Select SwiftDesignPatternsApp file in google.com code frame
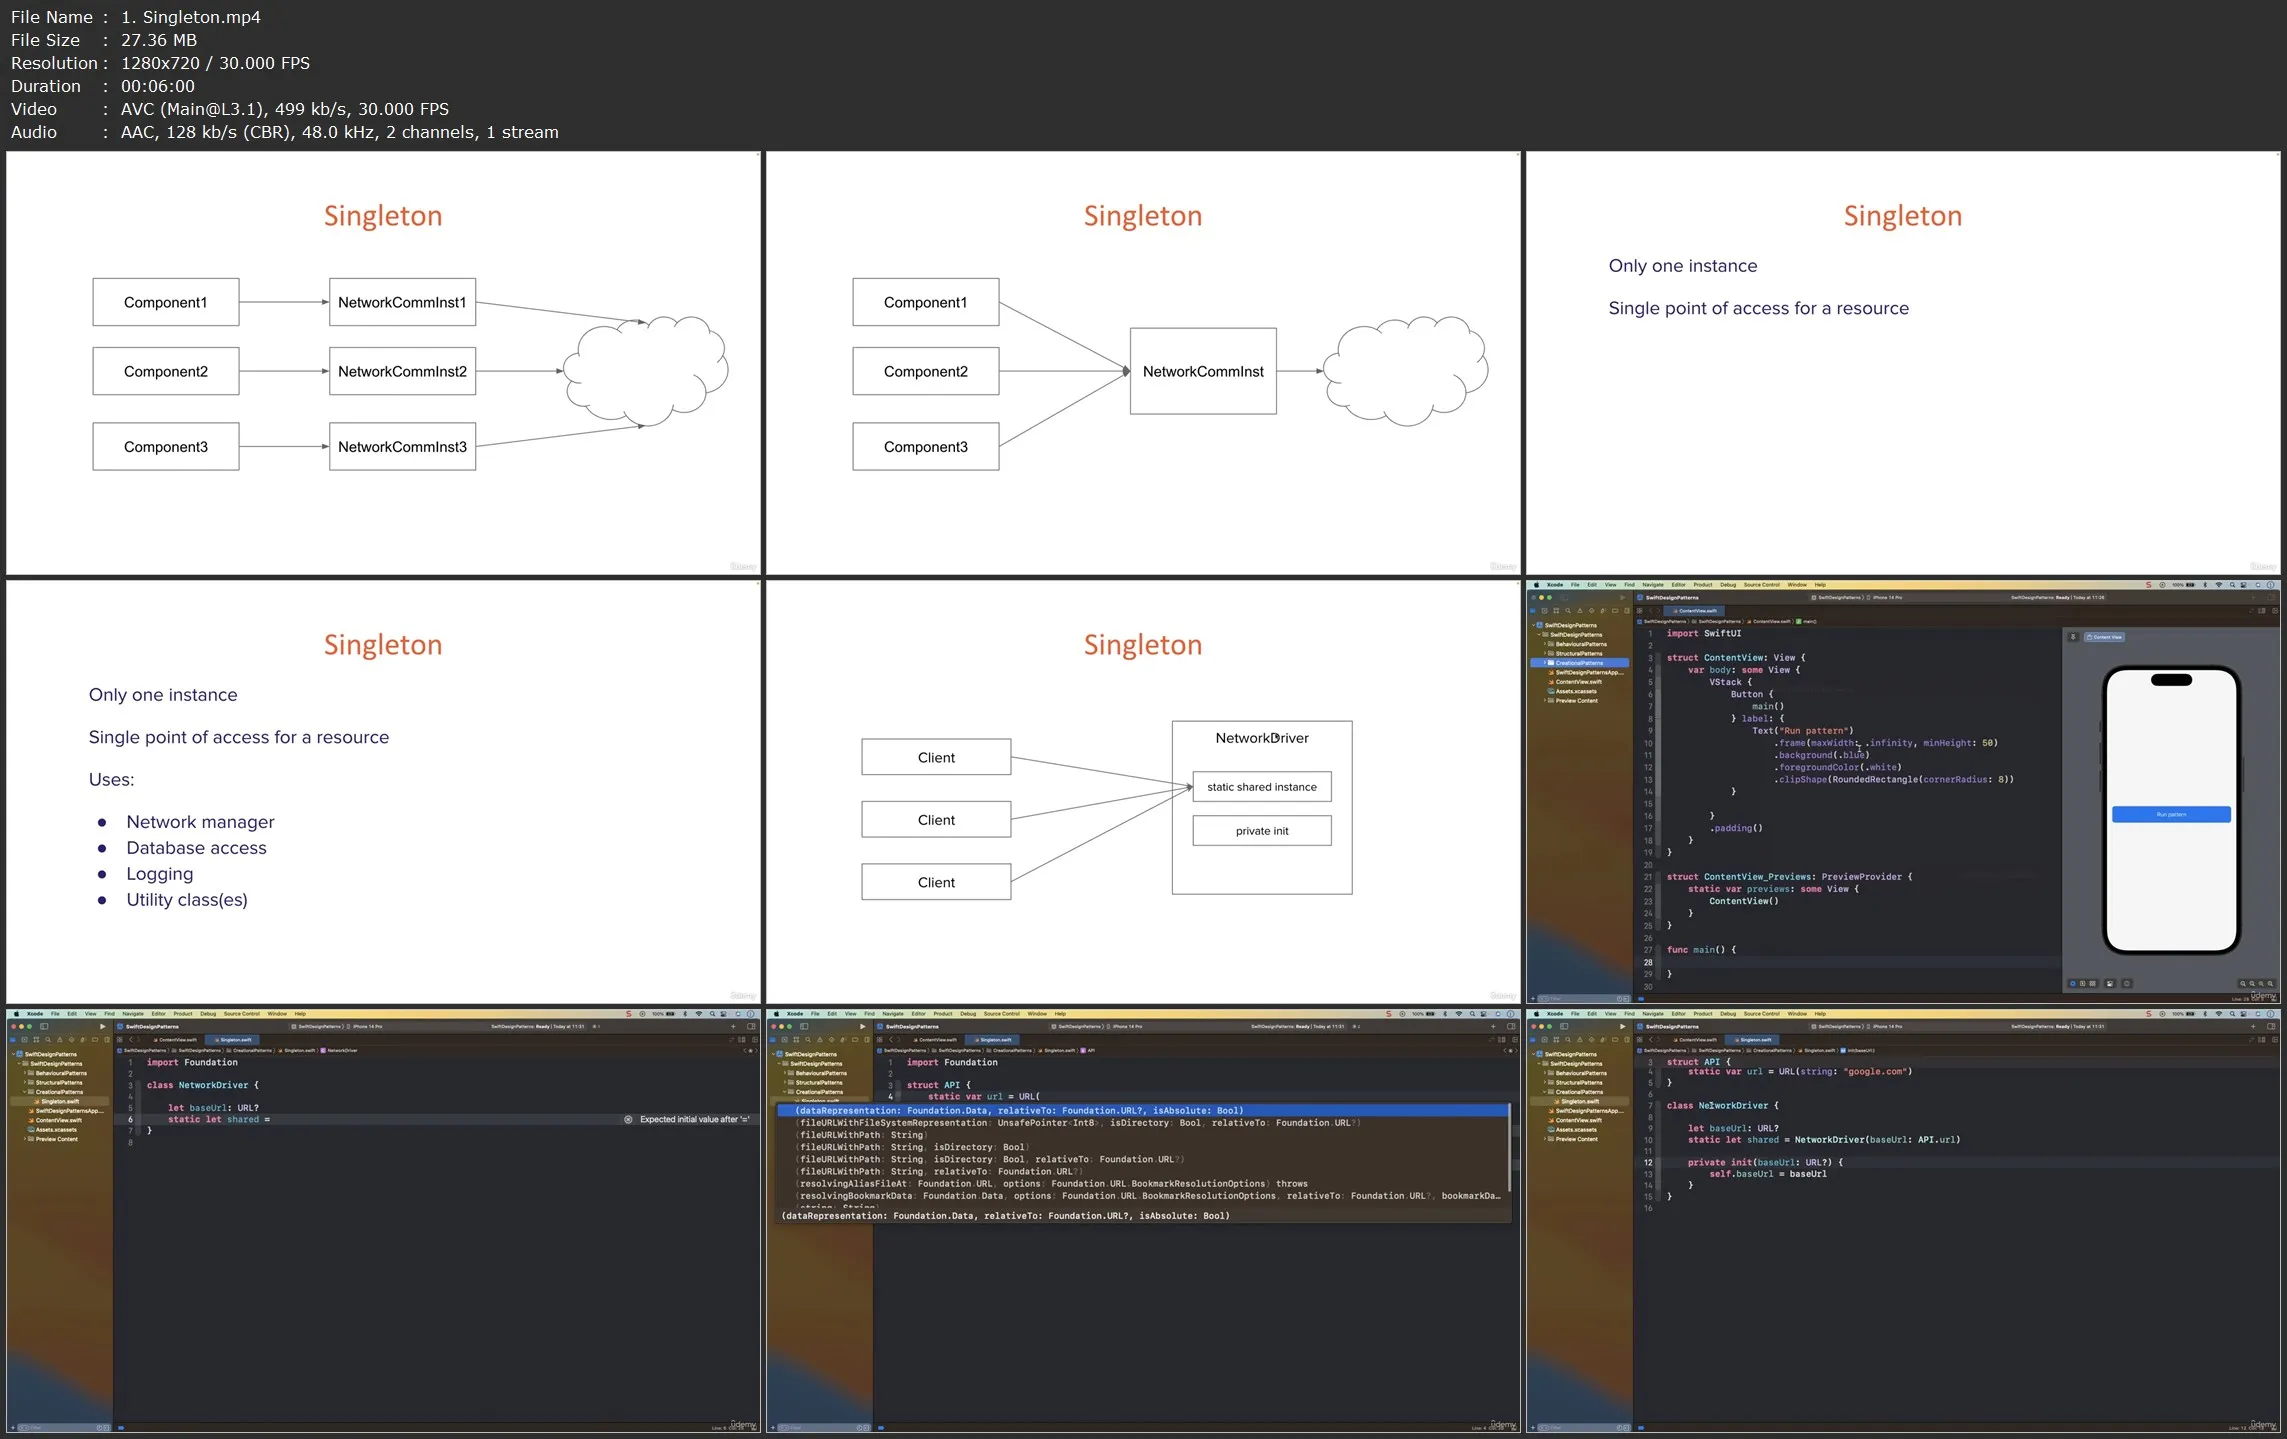 (1586, 1111)
